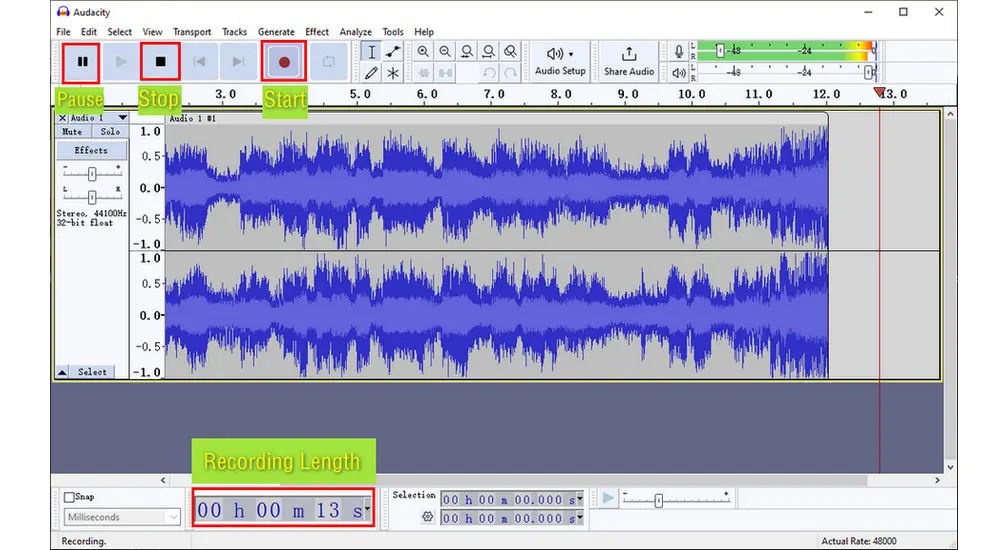Open the Tracks menu

pos(234,32)
